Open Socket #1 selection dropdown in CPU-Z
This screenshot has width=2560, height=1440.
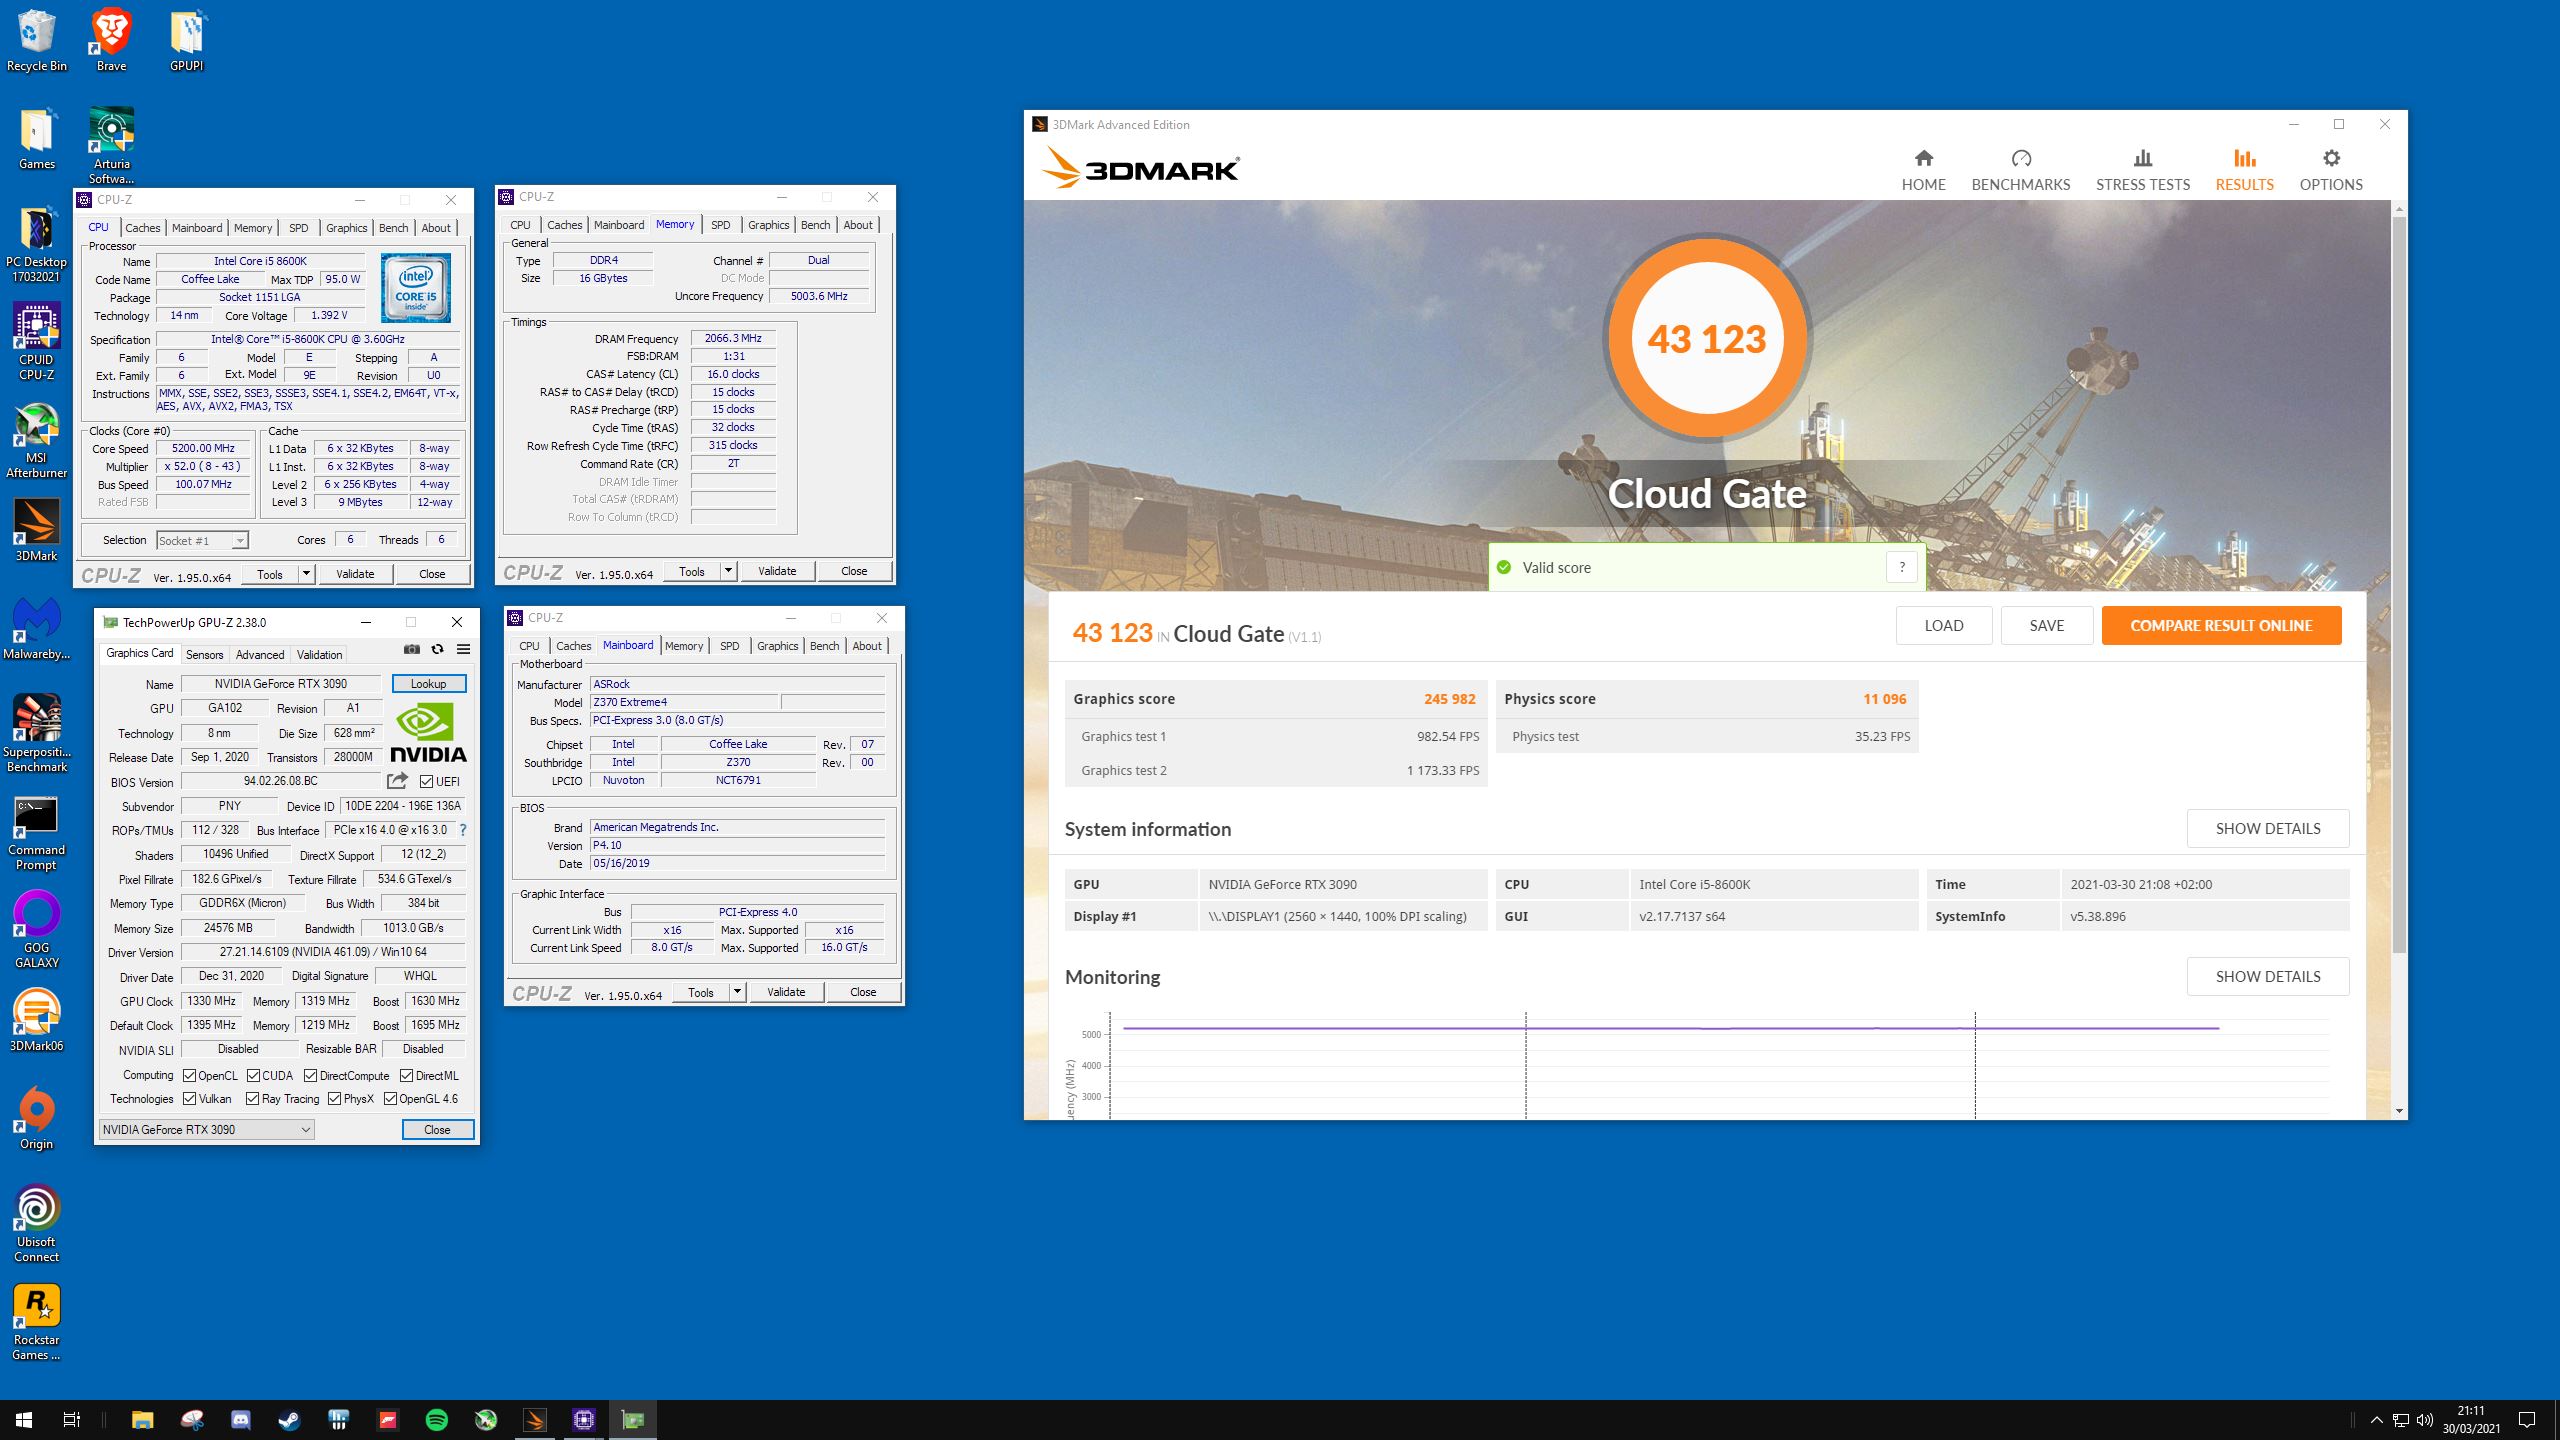click(x=202, y=540)
